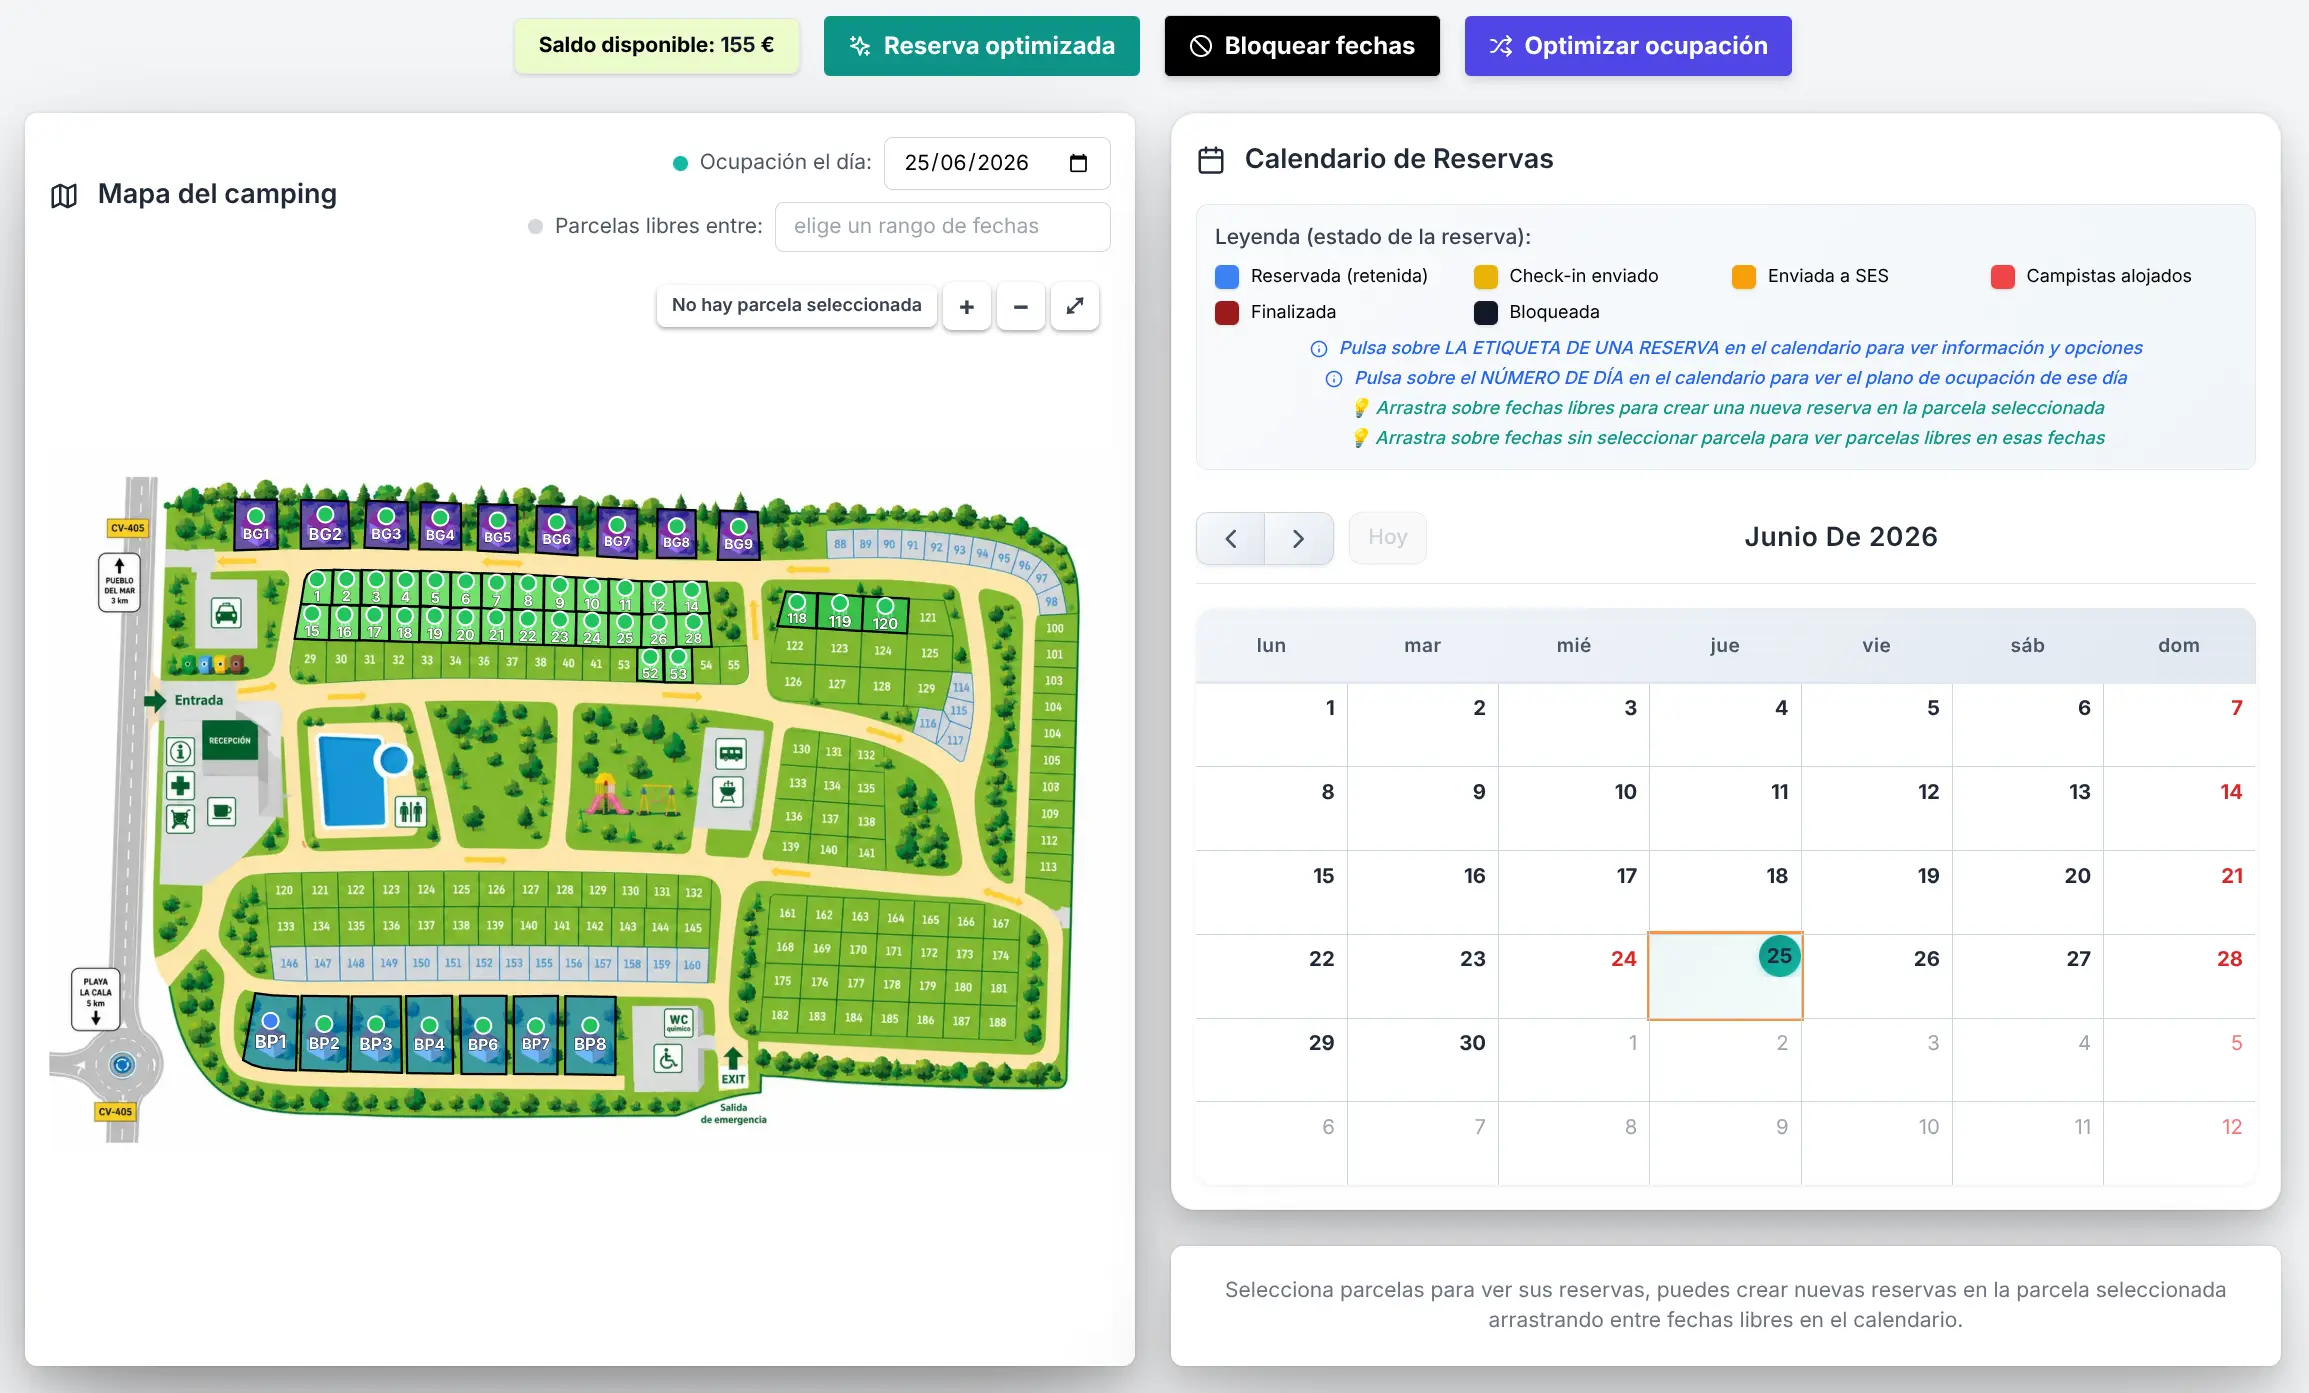Screen dimensions: 2309x1393
Task: Click the Bloqueada dark legend swatch
Action: point(1485,313)
